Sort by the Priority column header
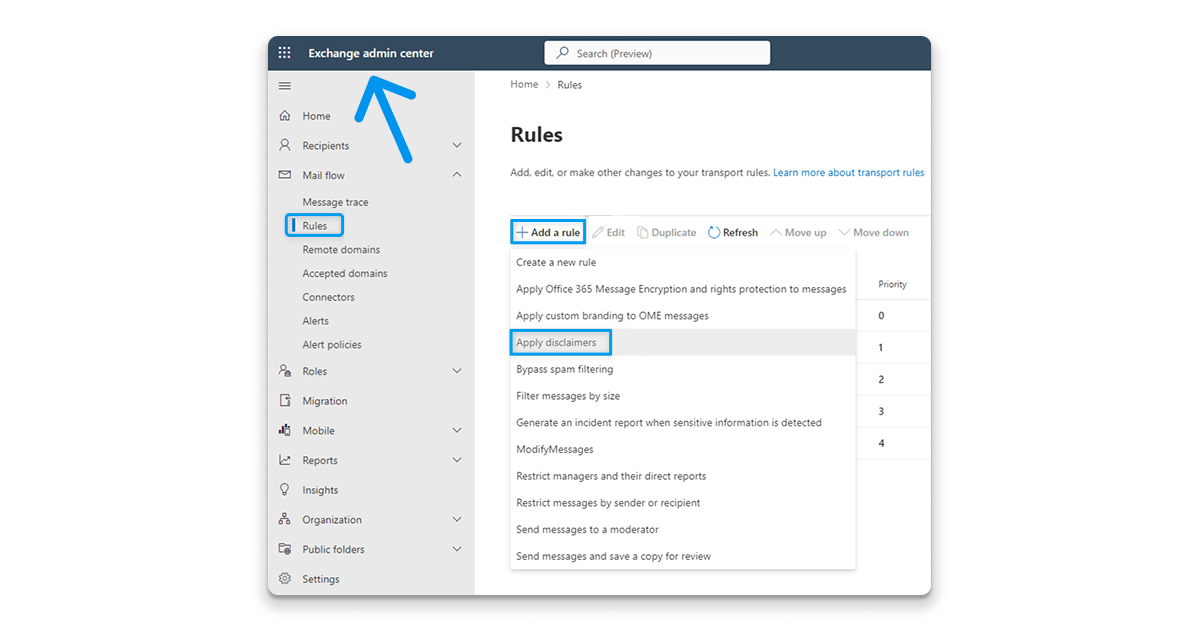The image size is (1200, 632). click(893, 285)
